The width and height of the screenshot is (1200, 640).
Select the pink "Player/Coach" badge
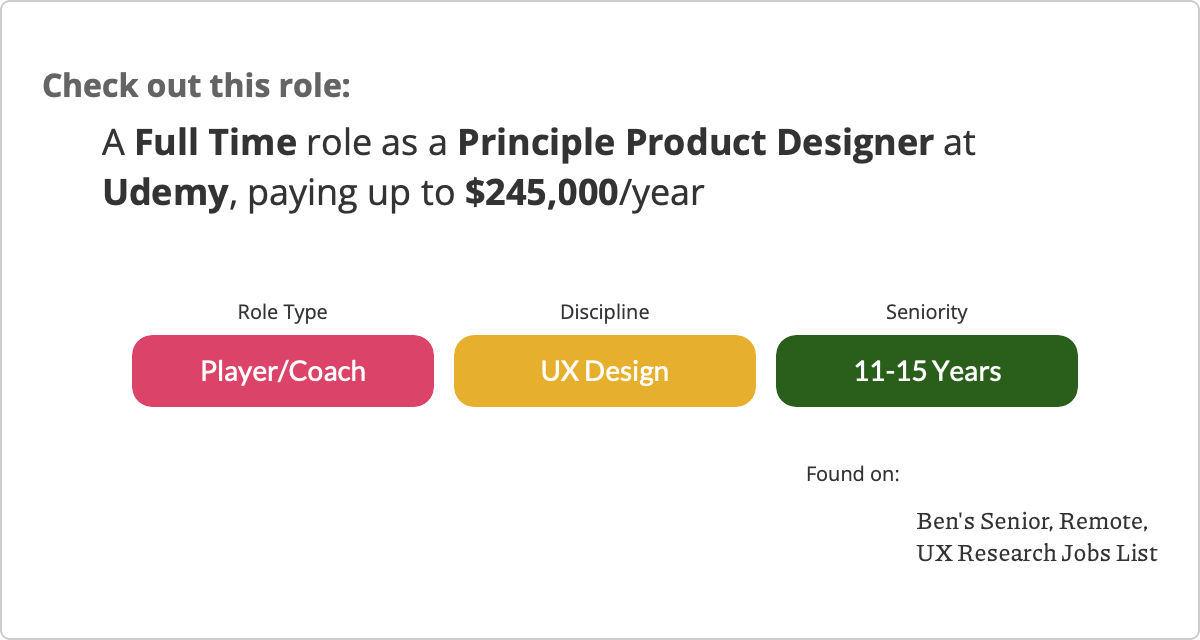click(283, 371)
